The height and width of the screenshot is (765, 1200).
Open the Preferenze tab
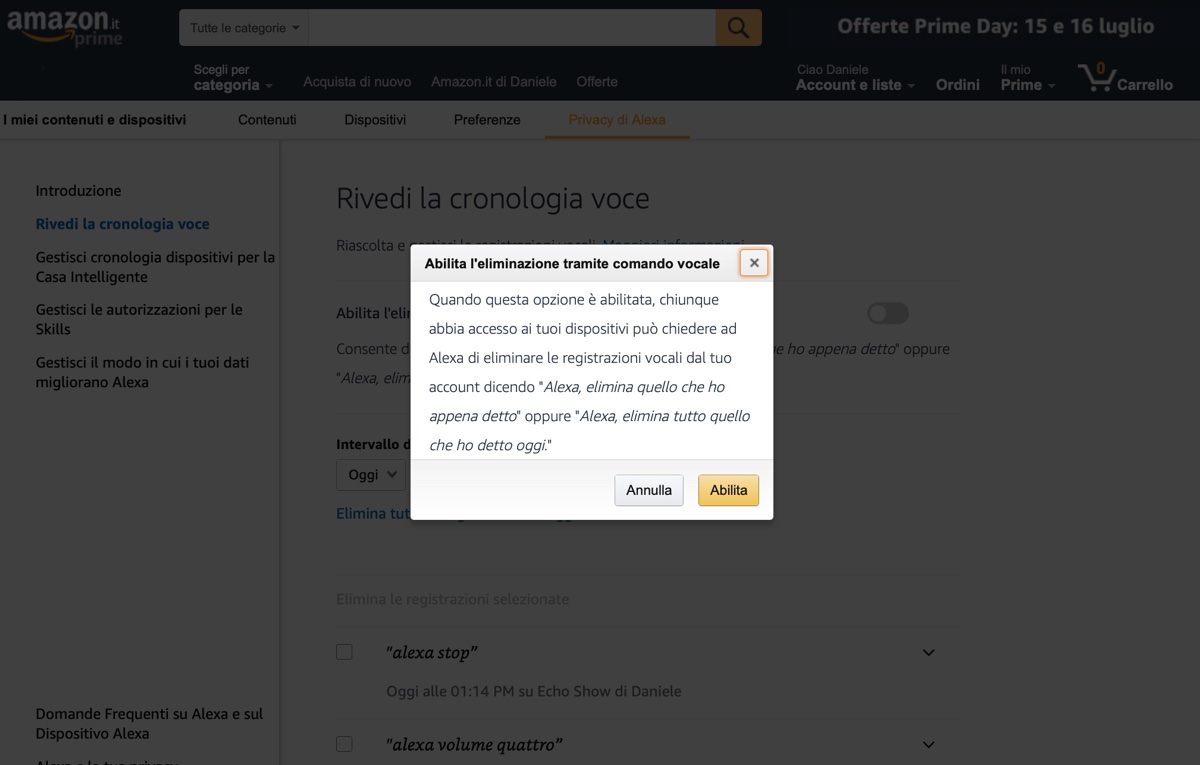coord(487,120)
